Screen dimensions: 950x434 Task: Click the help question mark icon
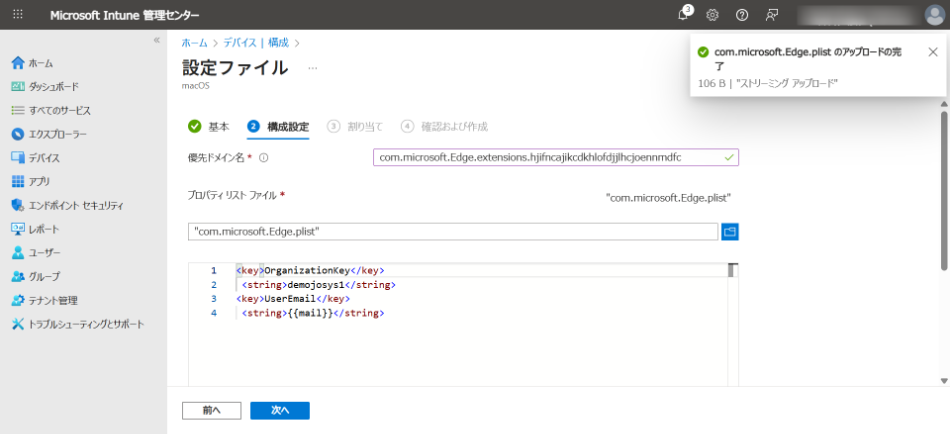pyautogui.click(x=742, y=15)
